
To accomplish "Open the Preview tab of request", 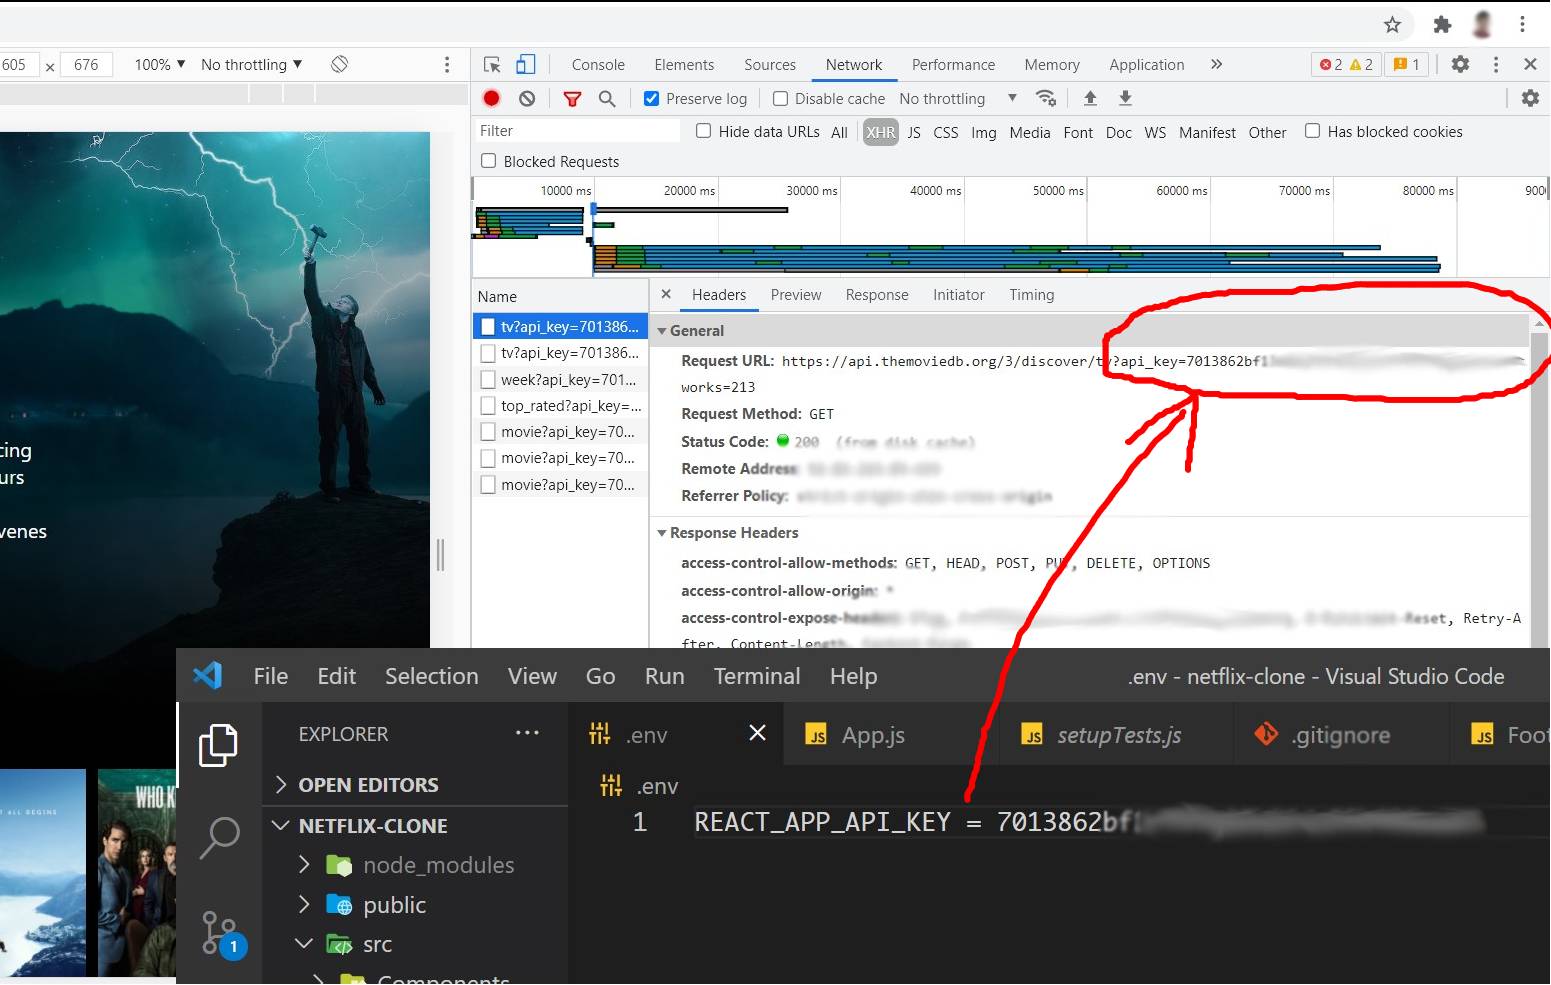I will (796, 295).
